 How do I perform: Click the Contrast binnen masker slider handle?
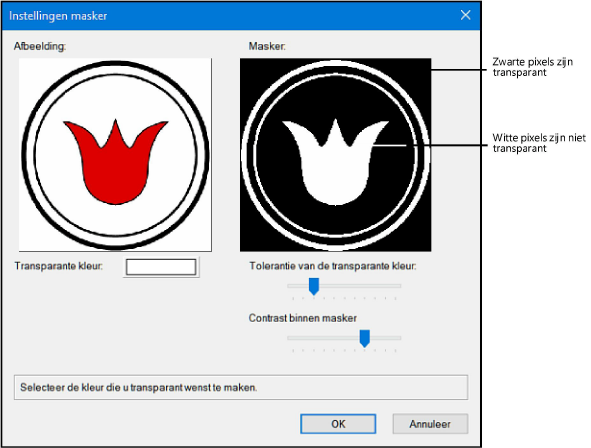coord(364,338)
